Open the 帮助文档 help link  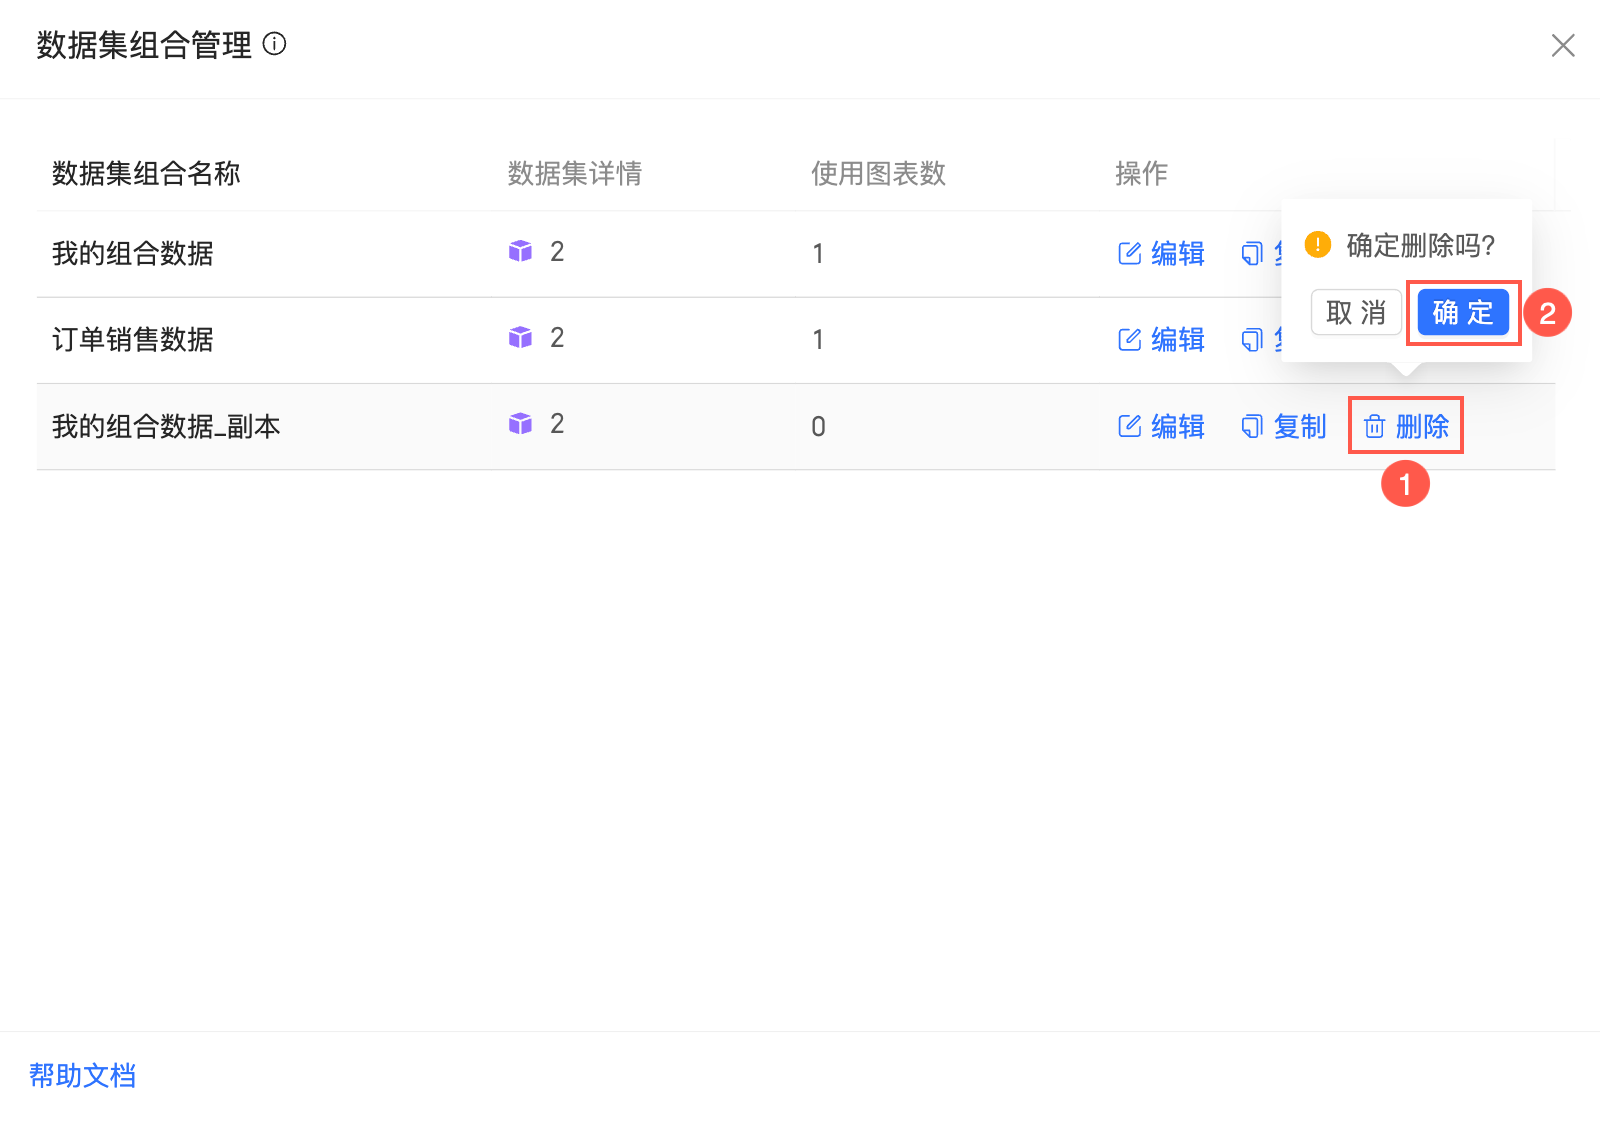(82, 1075)
